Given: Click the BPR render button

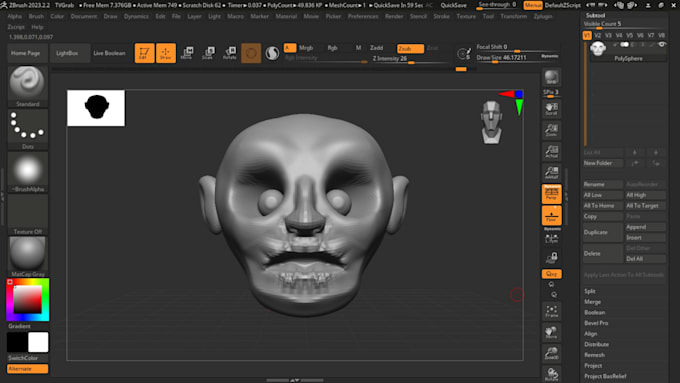Looking at the screenshot, I should pos(551,77).
